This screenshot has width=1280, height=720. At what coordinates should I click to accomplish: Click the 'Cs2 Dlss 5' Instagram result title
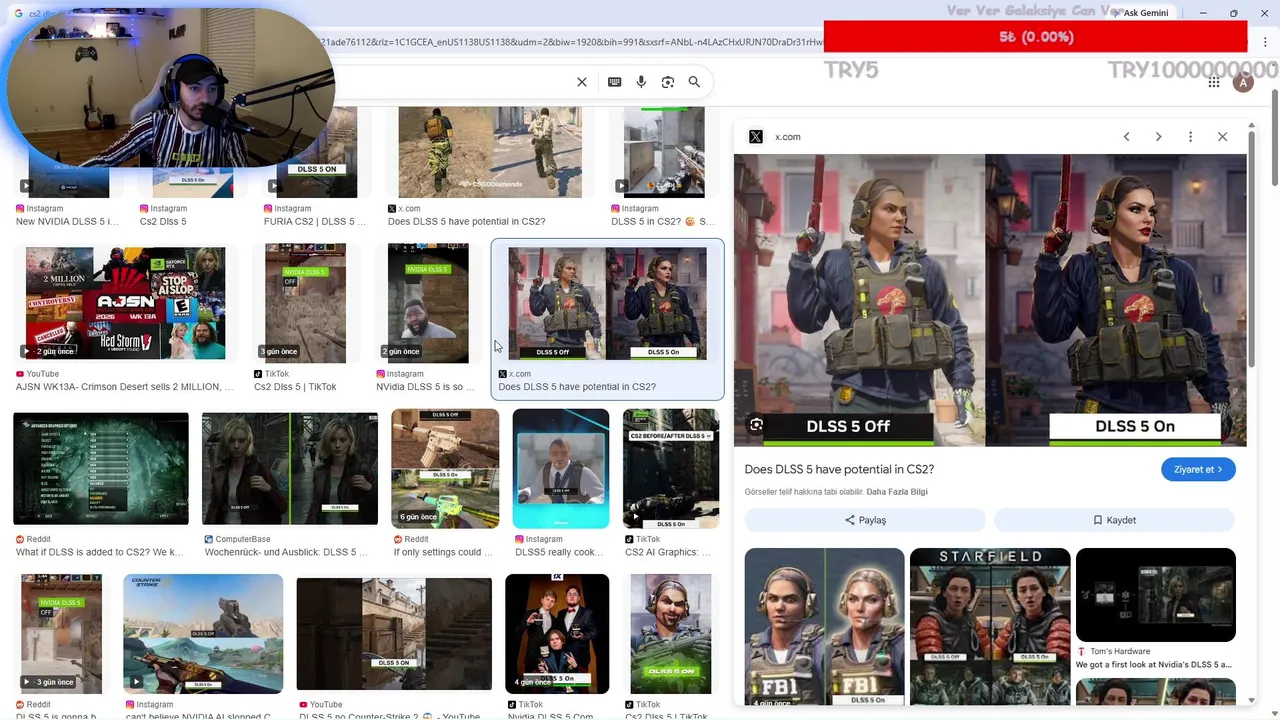[x=163, y=222]
